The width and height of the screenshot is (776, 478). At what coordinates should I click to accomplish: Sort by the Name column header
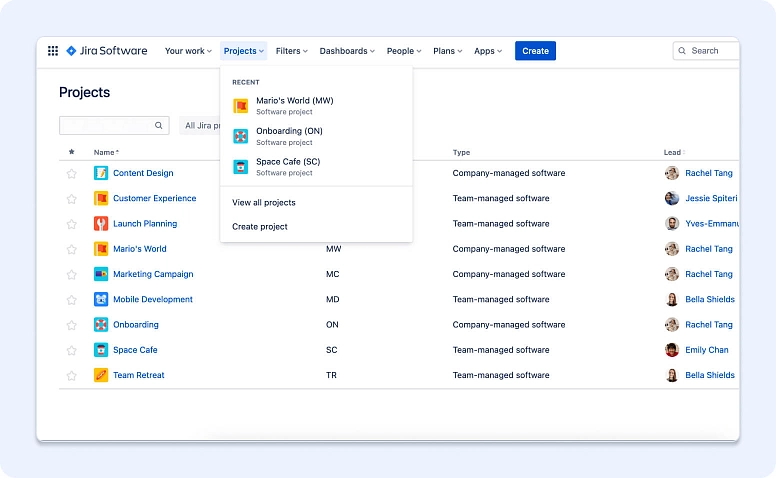point(106,152)
